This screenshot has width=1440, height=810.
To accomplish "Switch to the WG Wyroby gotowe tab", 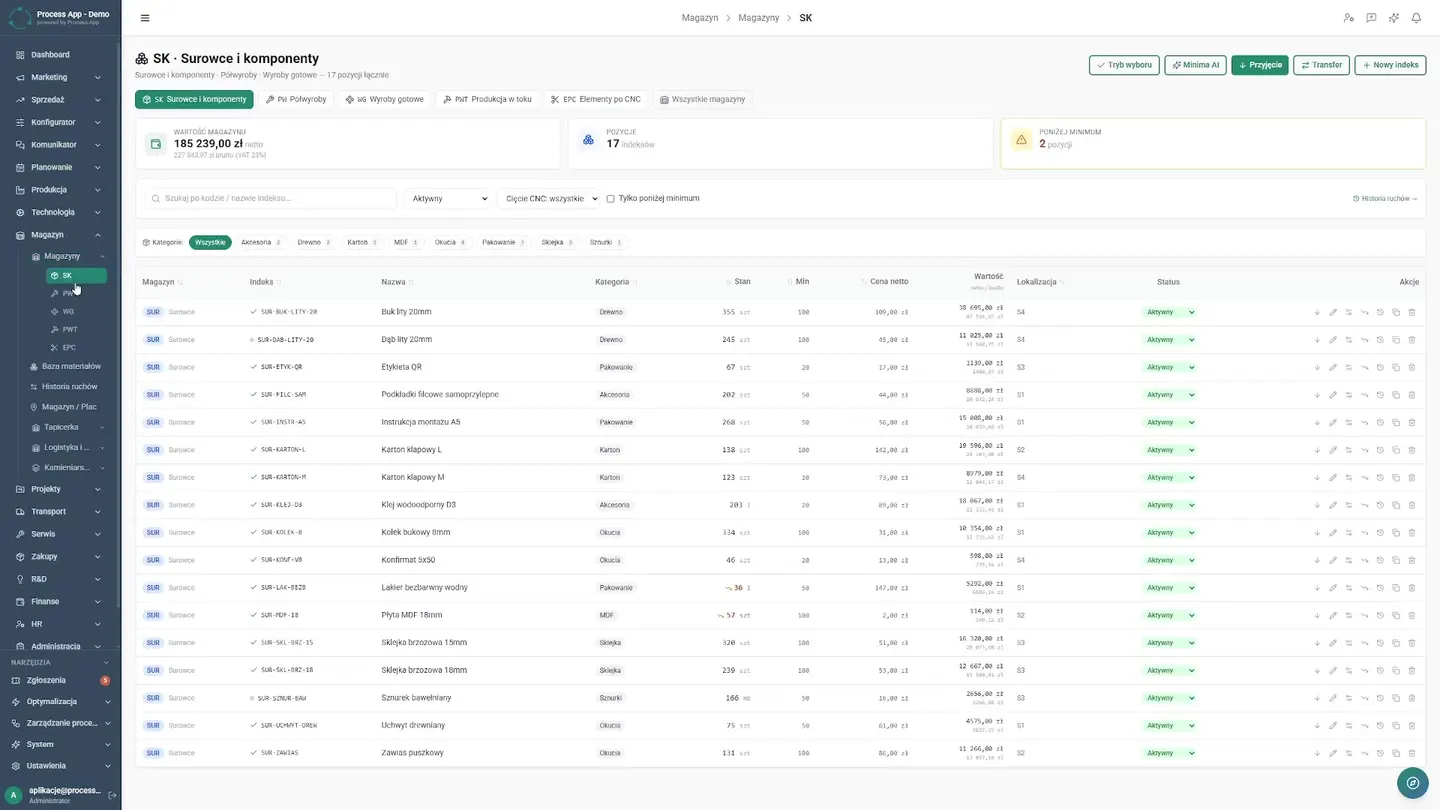I will (384, 100).
